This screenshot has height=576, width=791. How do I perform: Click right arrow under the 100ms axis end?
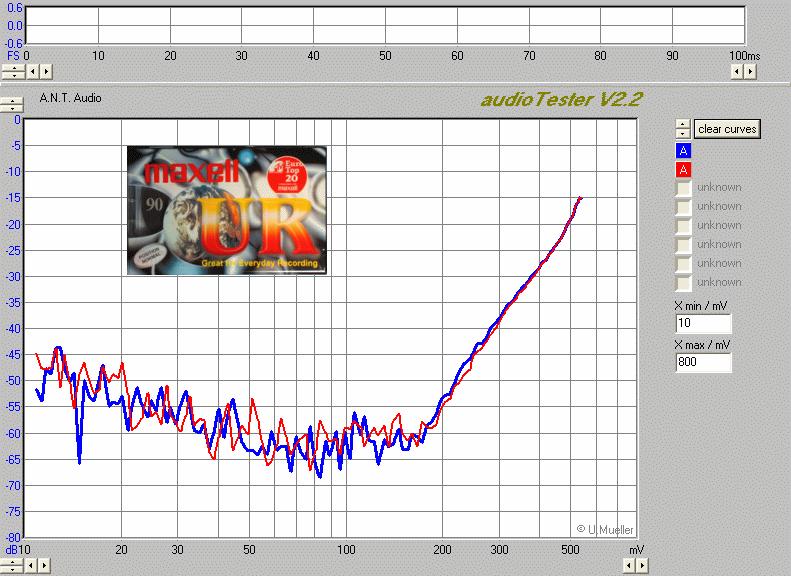pyautogui.click(x=751, y=71)
